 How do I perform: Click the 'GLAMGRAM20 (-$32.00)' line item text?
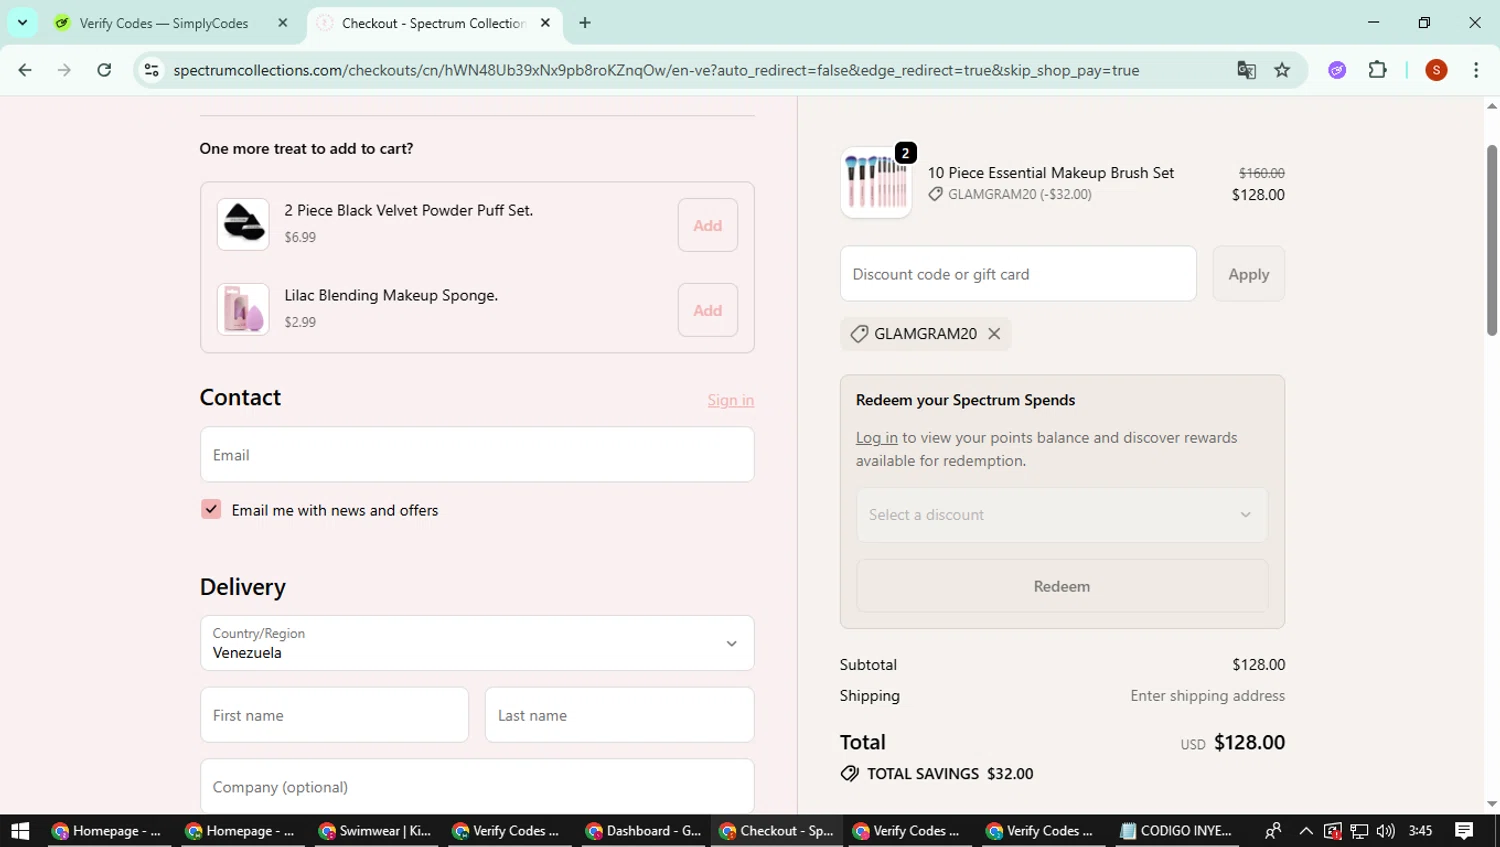coord(1020,195)
